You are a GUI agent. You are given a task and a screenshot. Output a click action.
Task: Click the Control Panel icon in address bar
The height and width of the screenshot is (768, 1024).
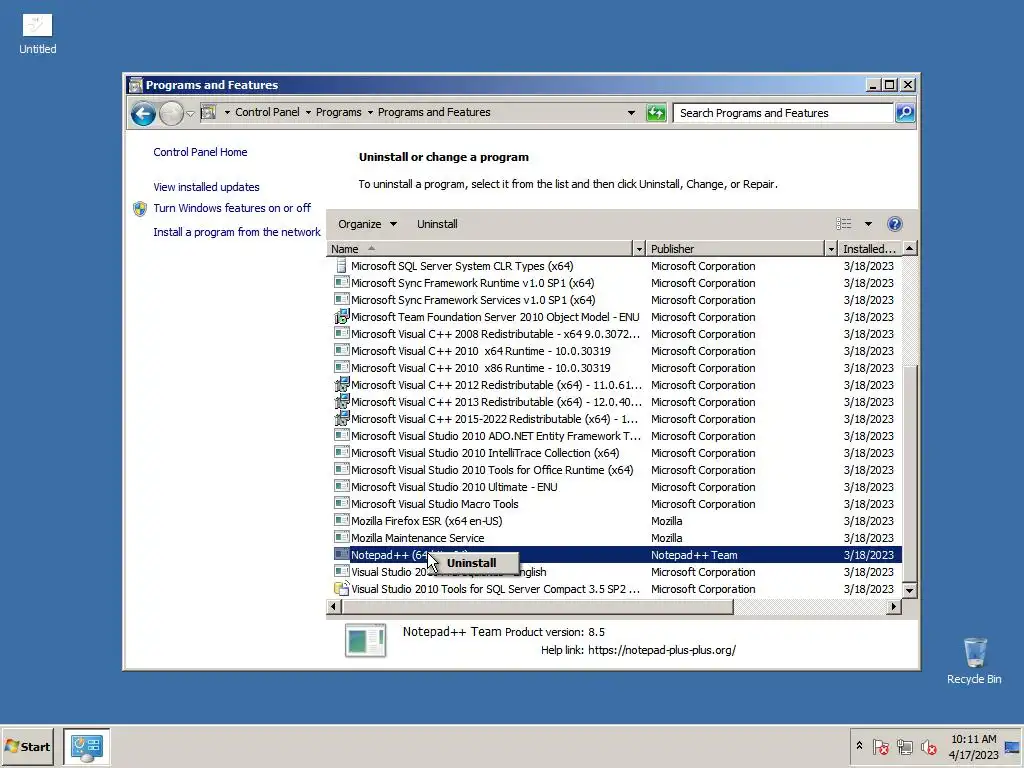pyautogui.click(x=208, y=112)
